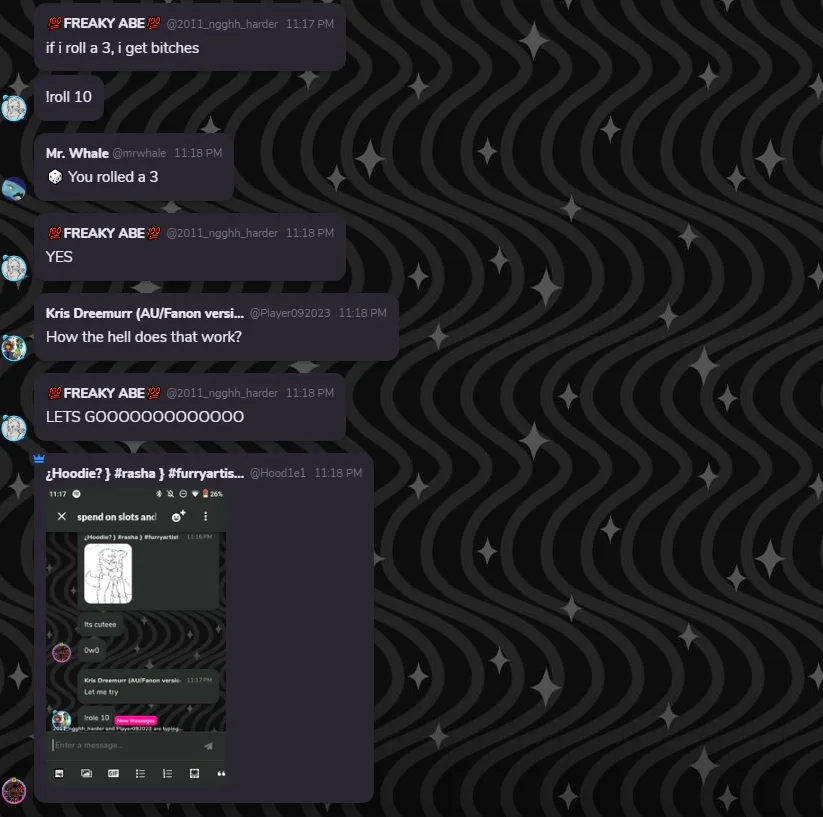
Task: Open Hoodie's avatar below the image attachment
Action: pos(14,790)
